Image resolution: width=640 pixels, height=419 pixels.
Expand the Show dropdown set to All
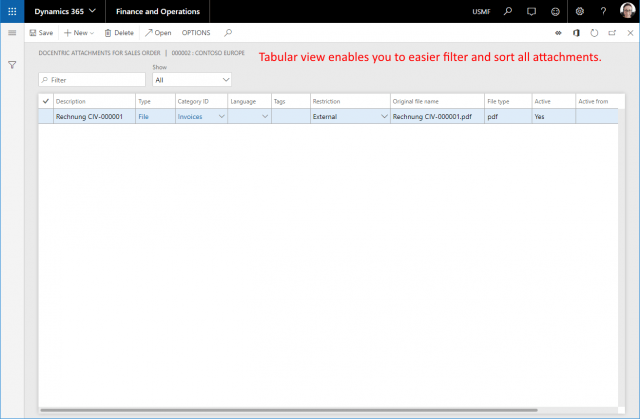click(x=191, y=79)
